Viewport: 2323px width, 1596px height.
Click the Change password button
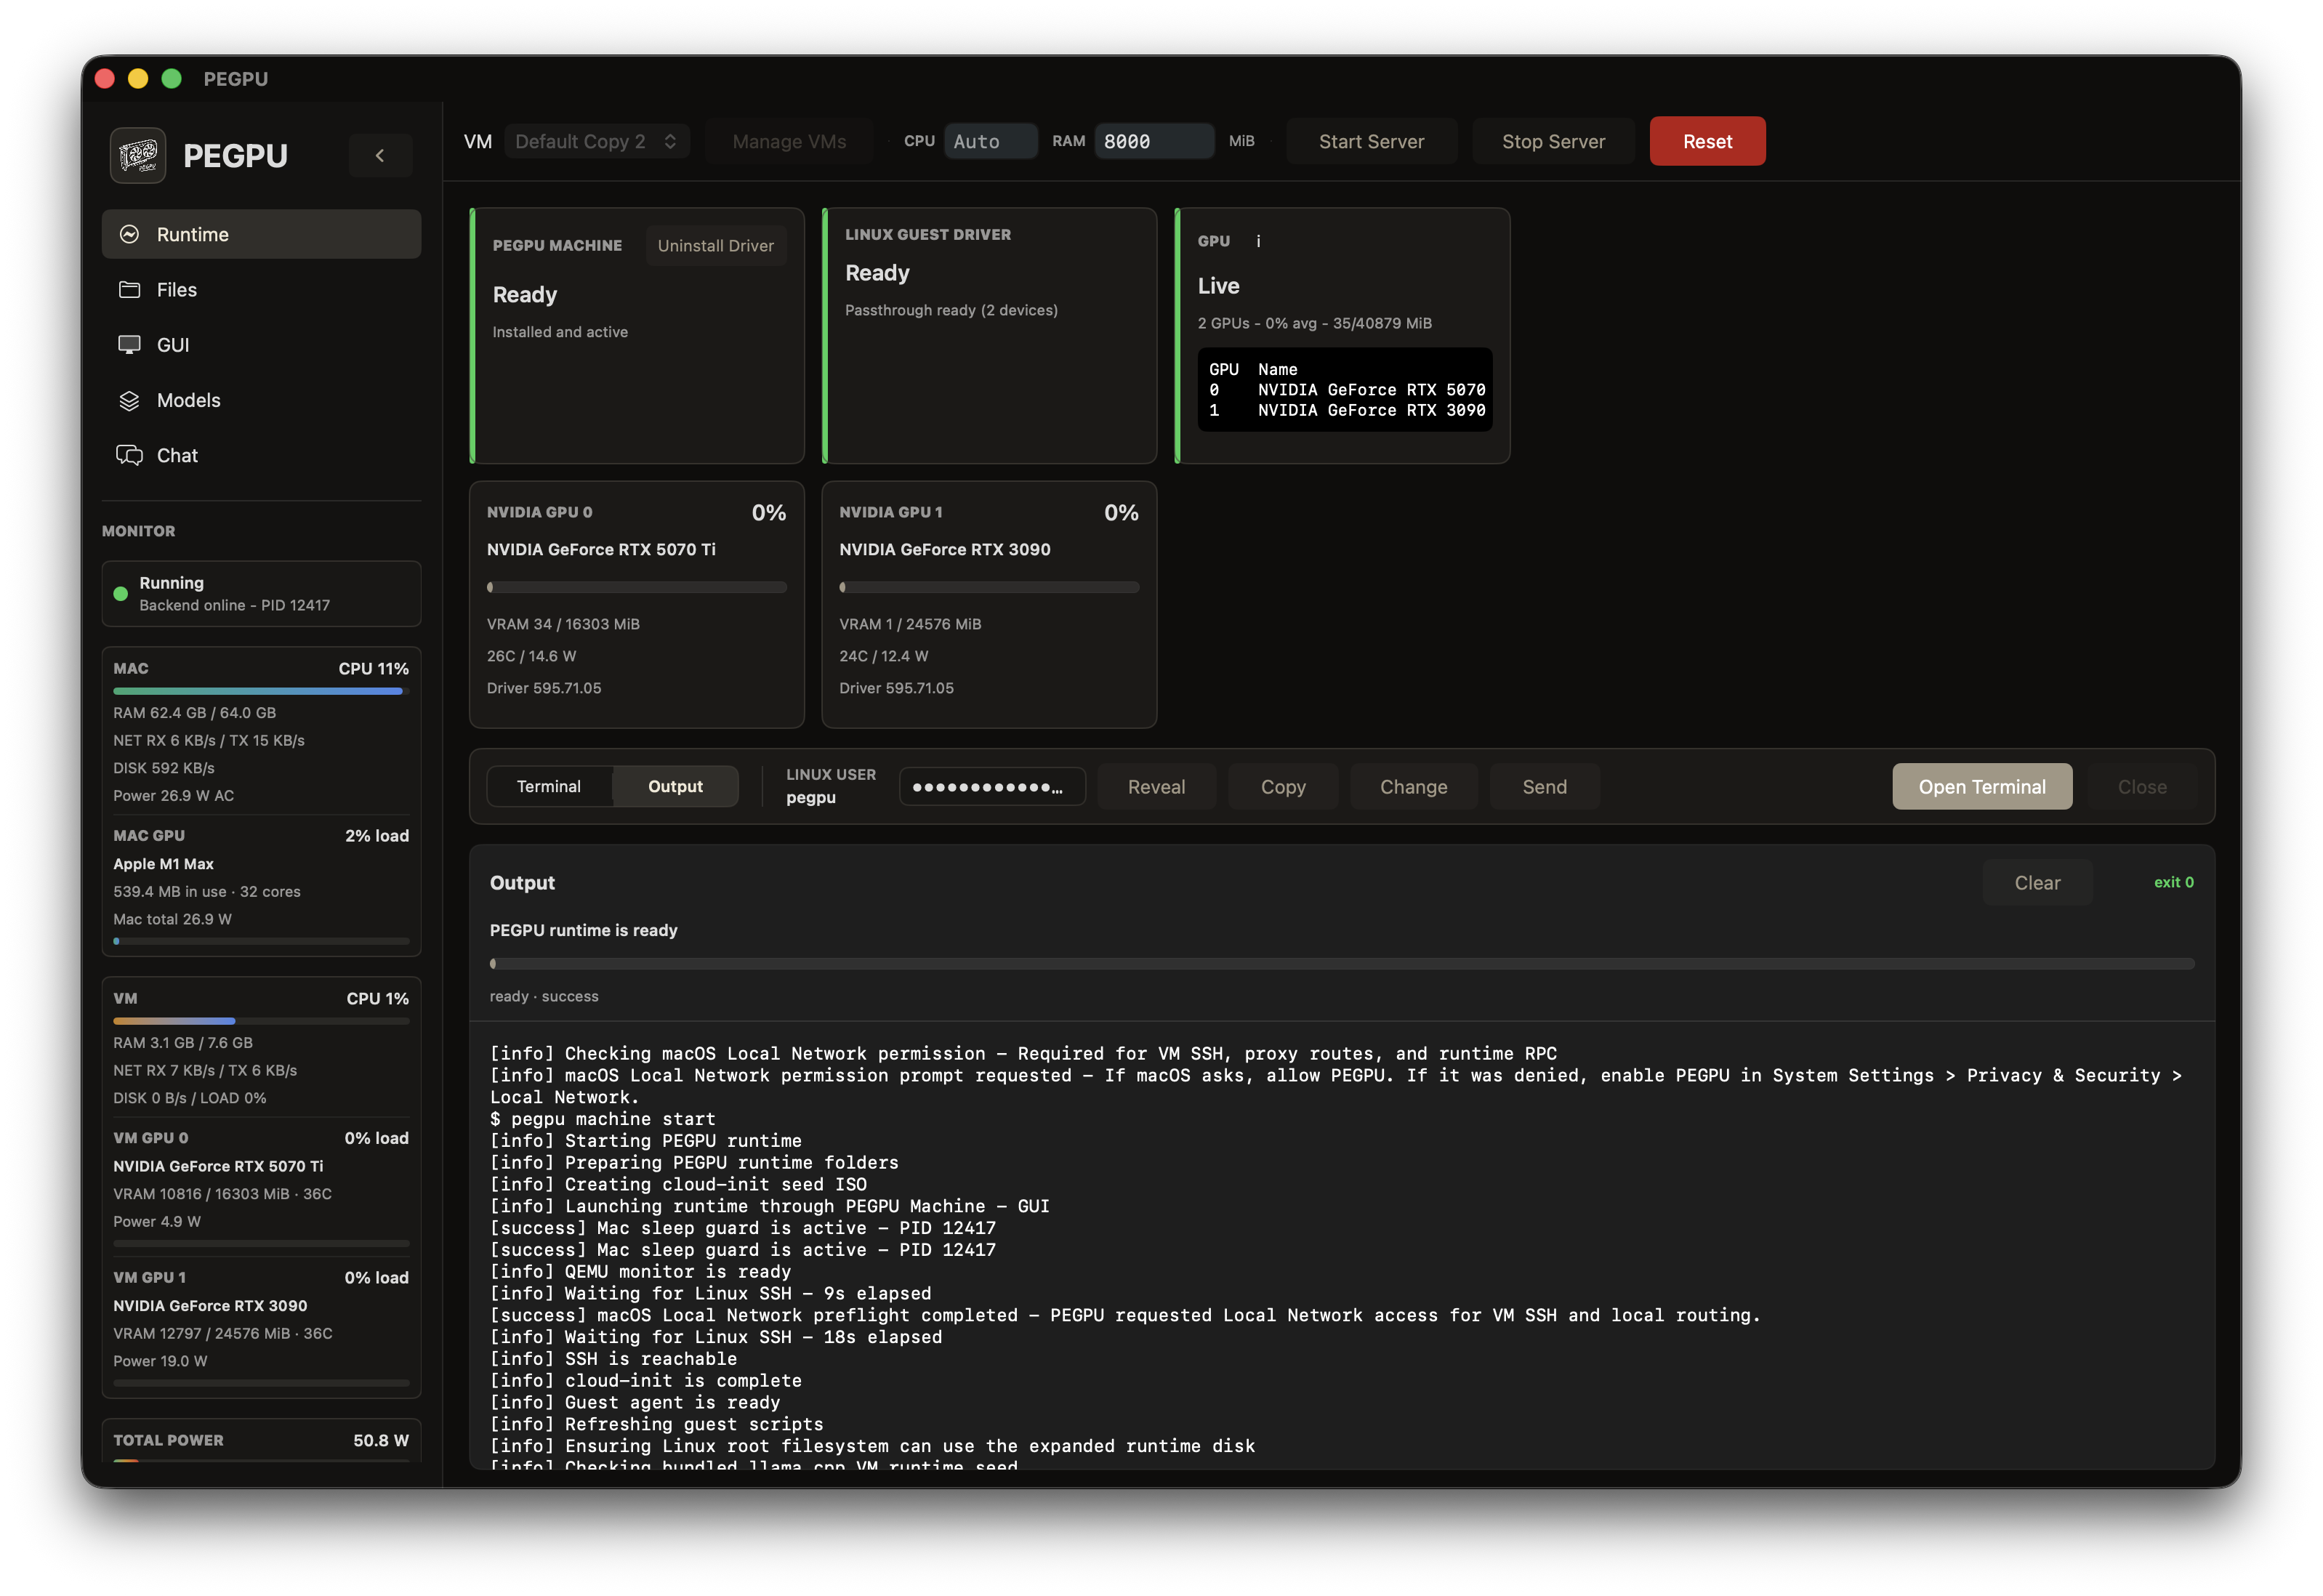click(1413, 787)
